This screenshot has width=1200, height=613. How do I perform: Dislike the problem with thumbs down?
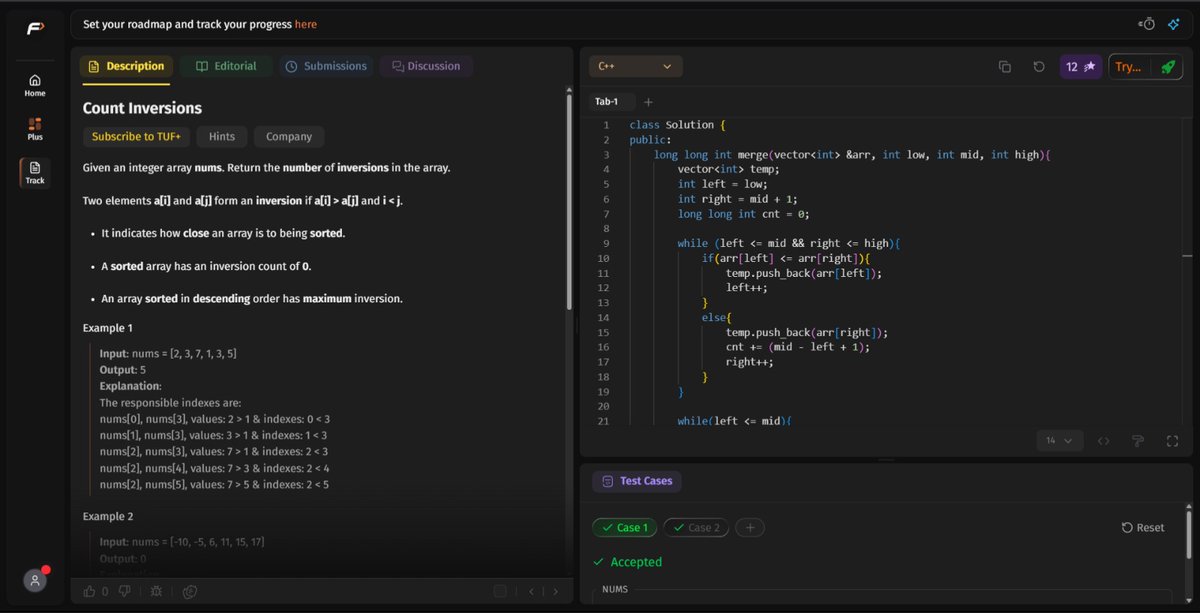click(x=125, y=591)
